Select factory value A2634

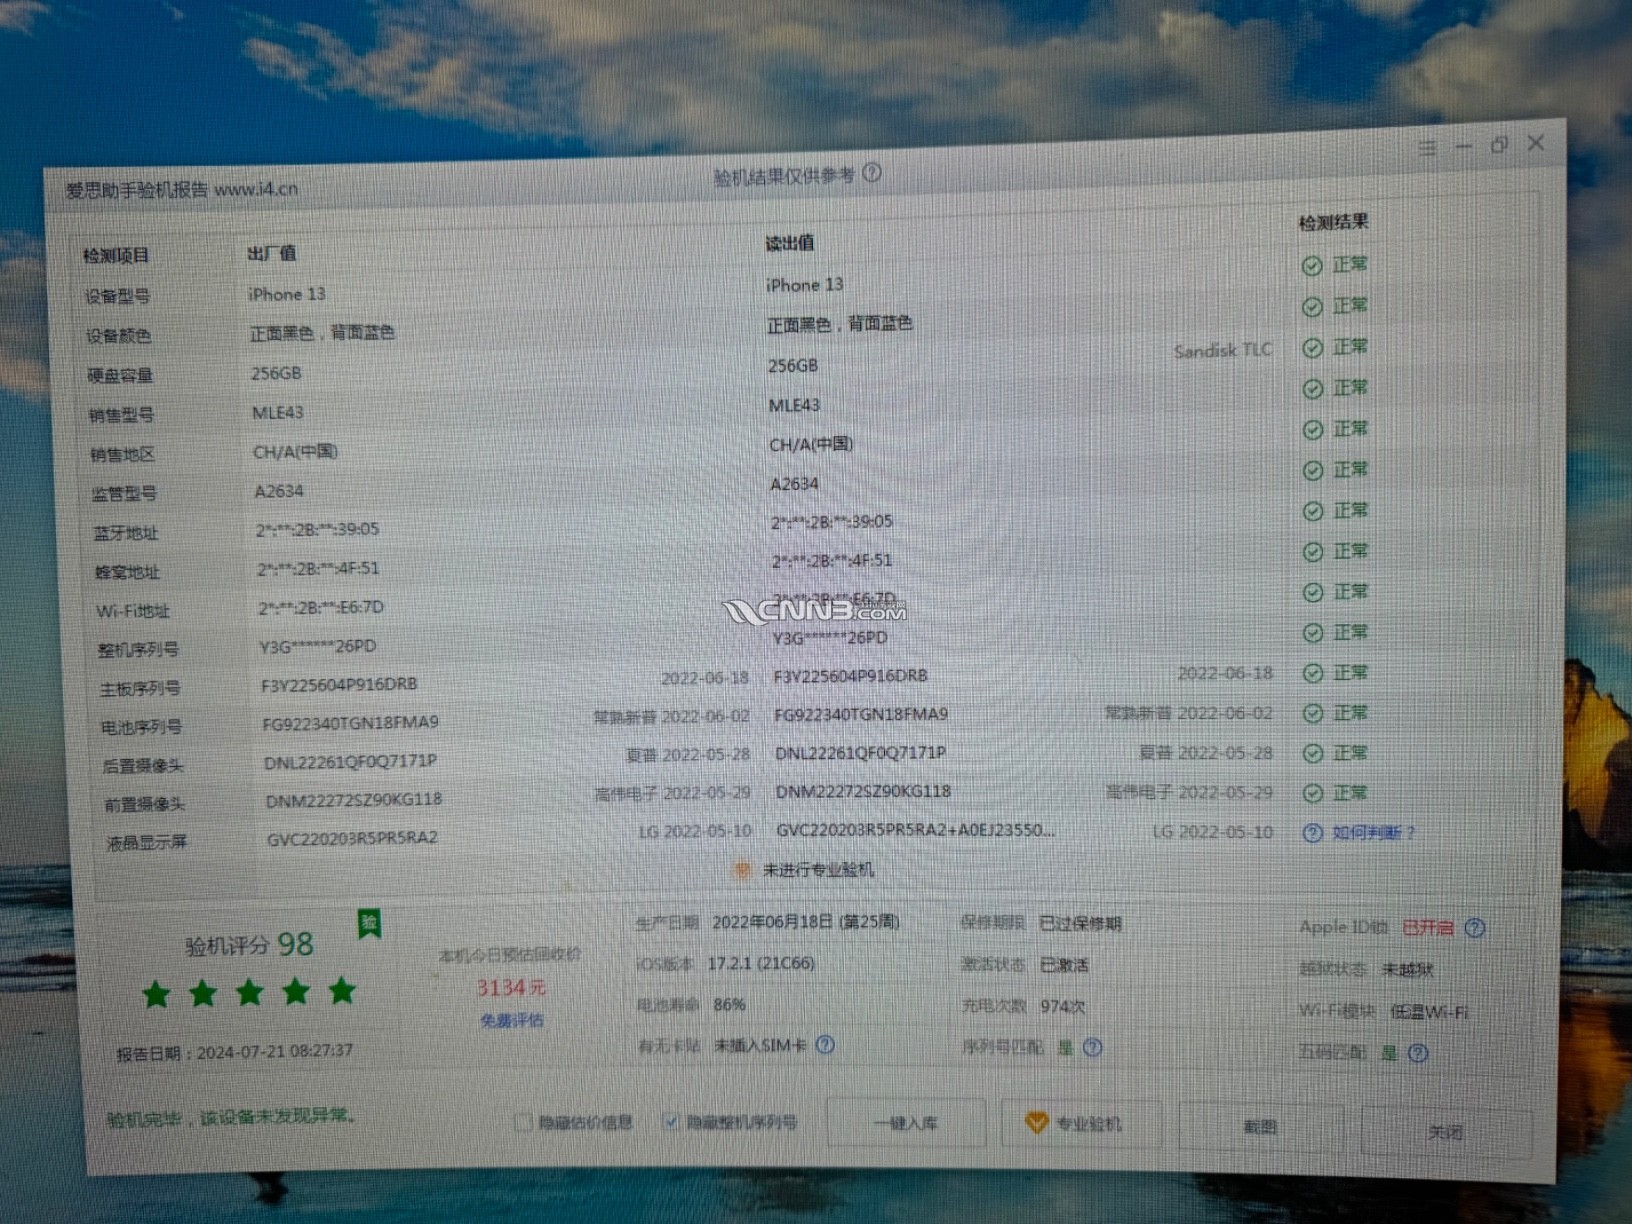[278, 491]
